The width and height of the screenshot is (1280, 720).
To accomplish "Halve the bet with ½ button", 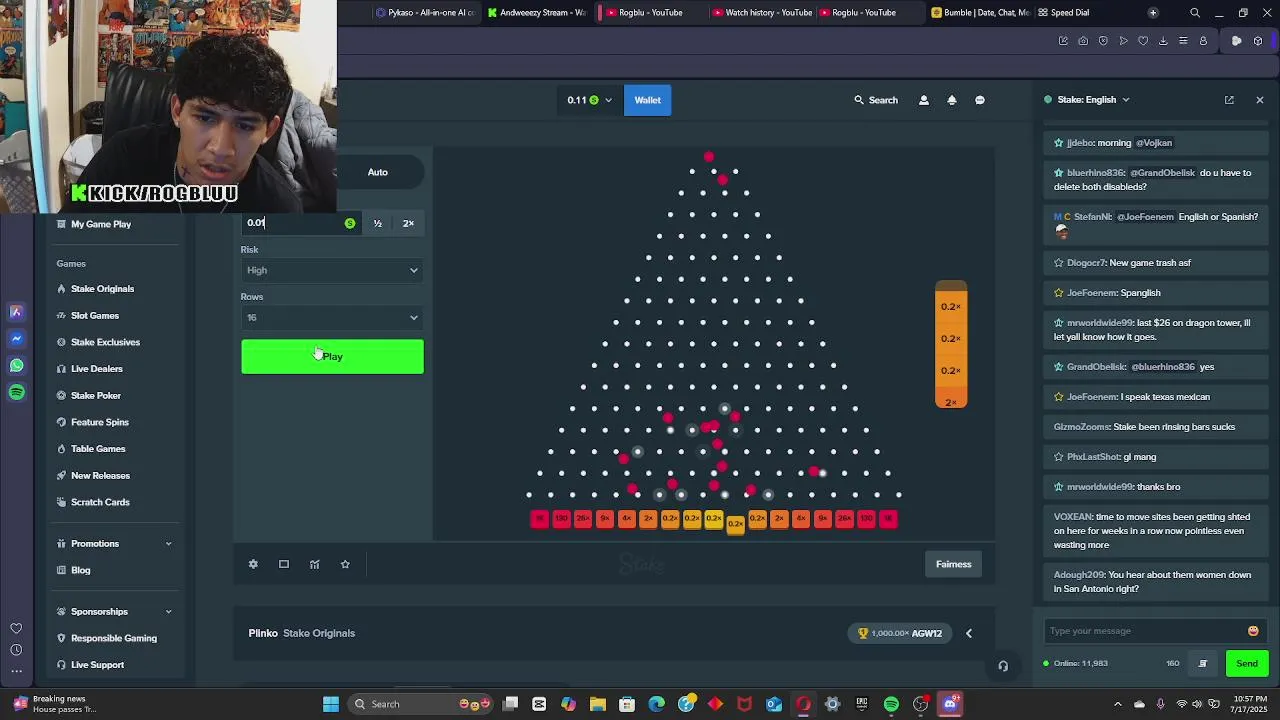I will click(x=378, y=223).
